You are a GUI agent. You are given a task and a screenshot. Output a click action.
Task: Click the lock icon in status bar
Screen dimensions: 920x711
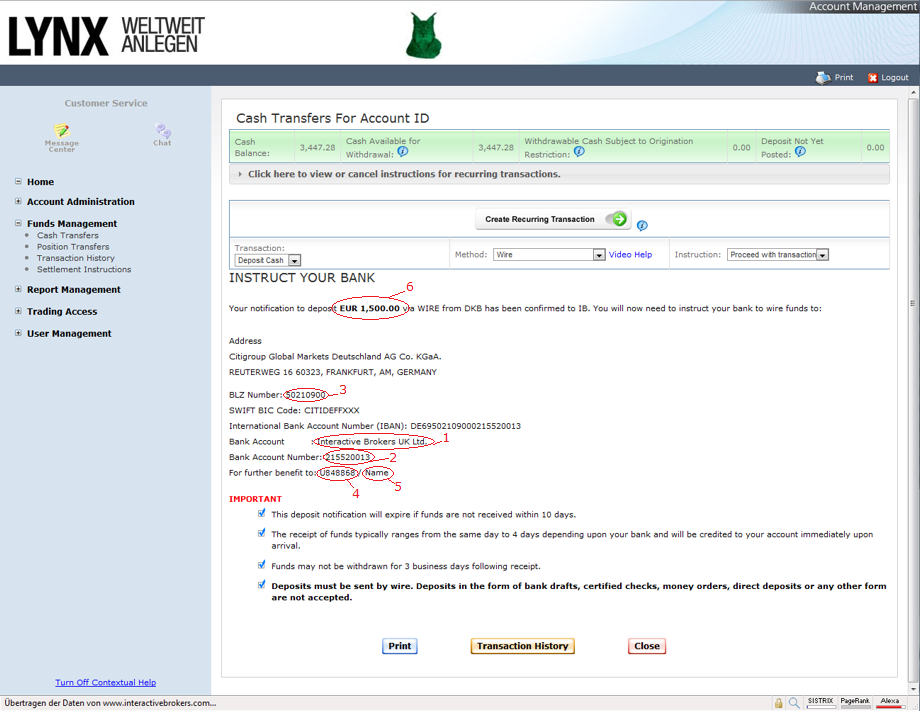778,703
